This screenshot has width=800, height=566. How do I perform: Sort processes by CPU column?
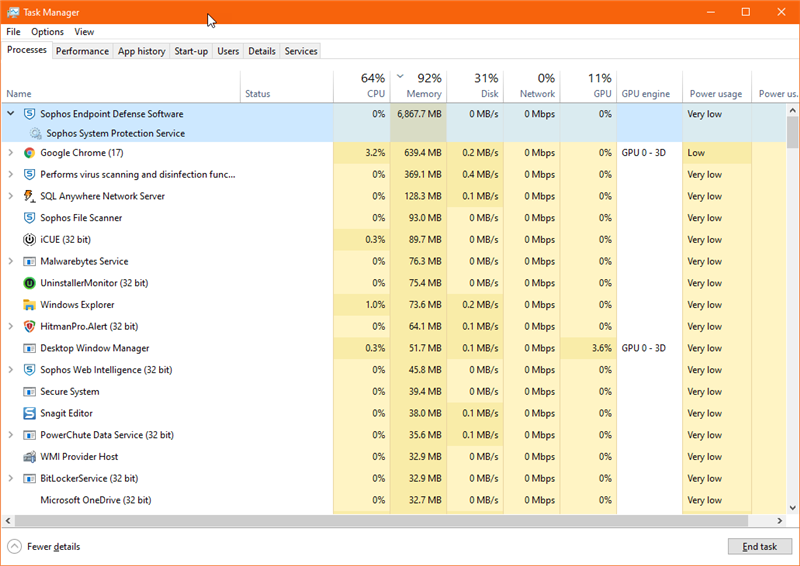point(362,87)
